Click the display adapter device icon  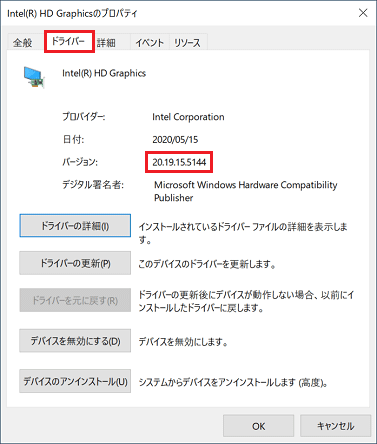[34, 77]
